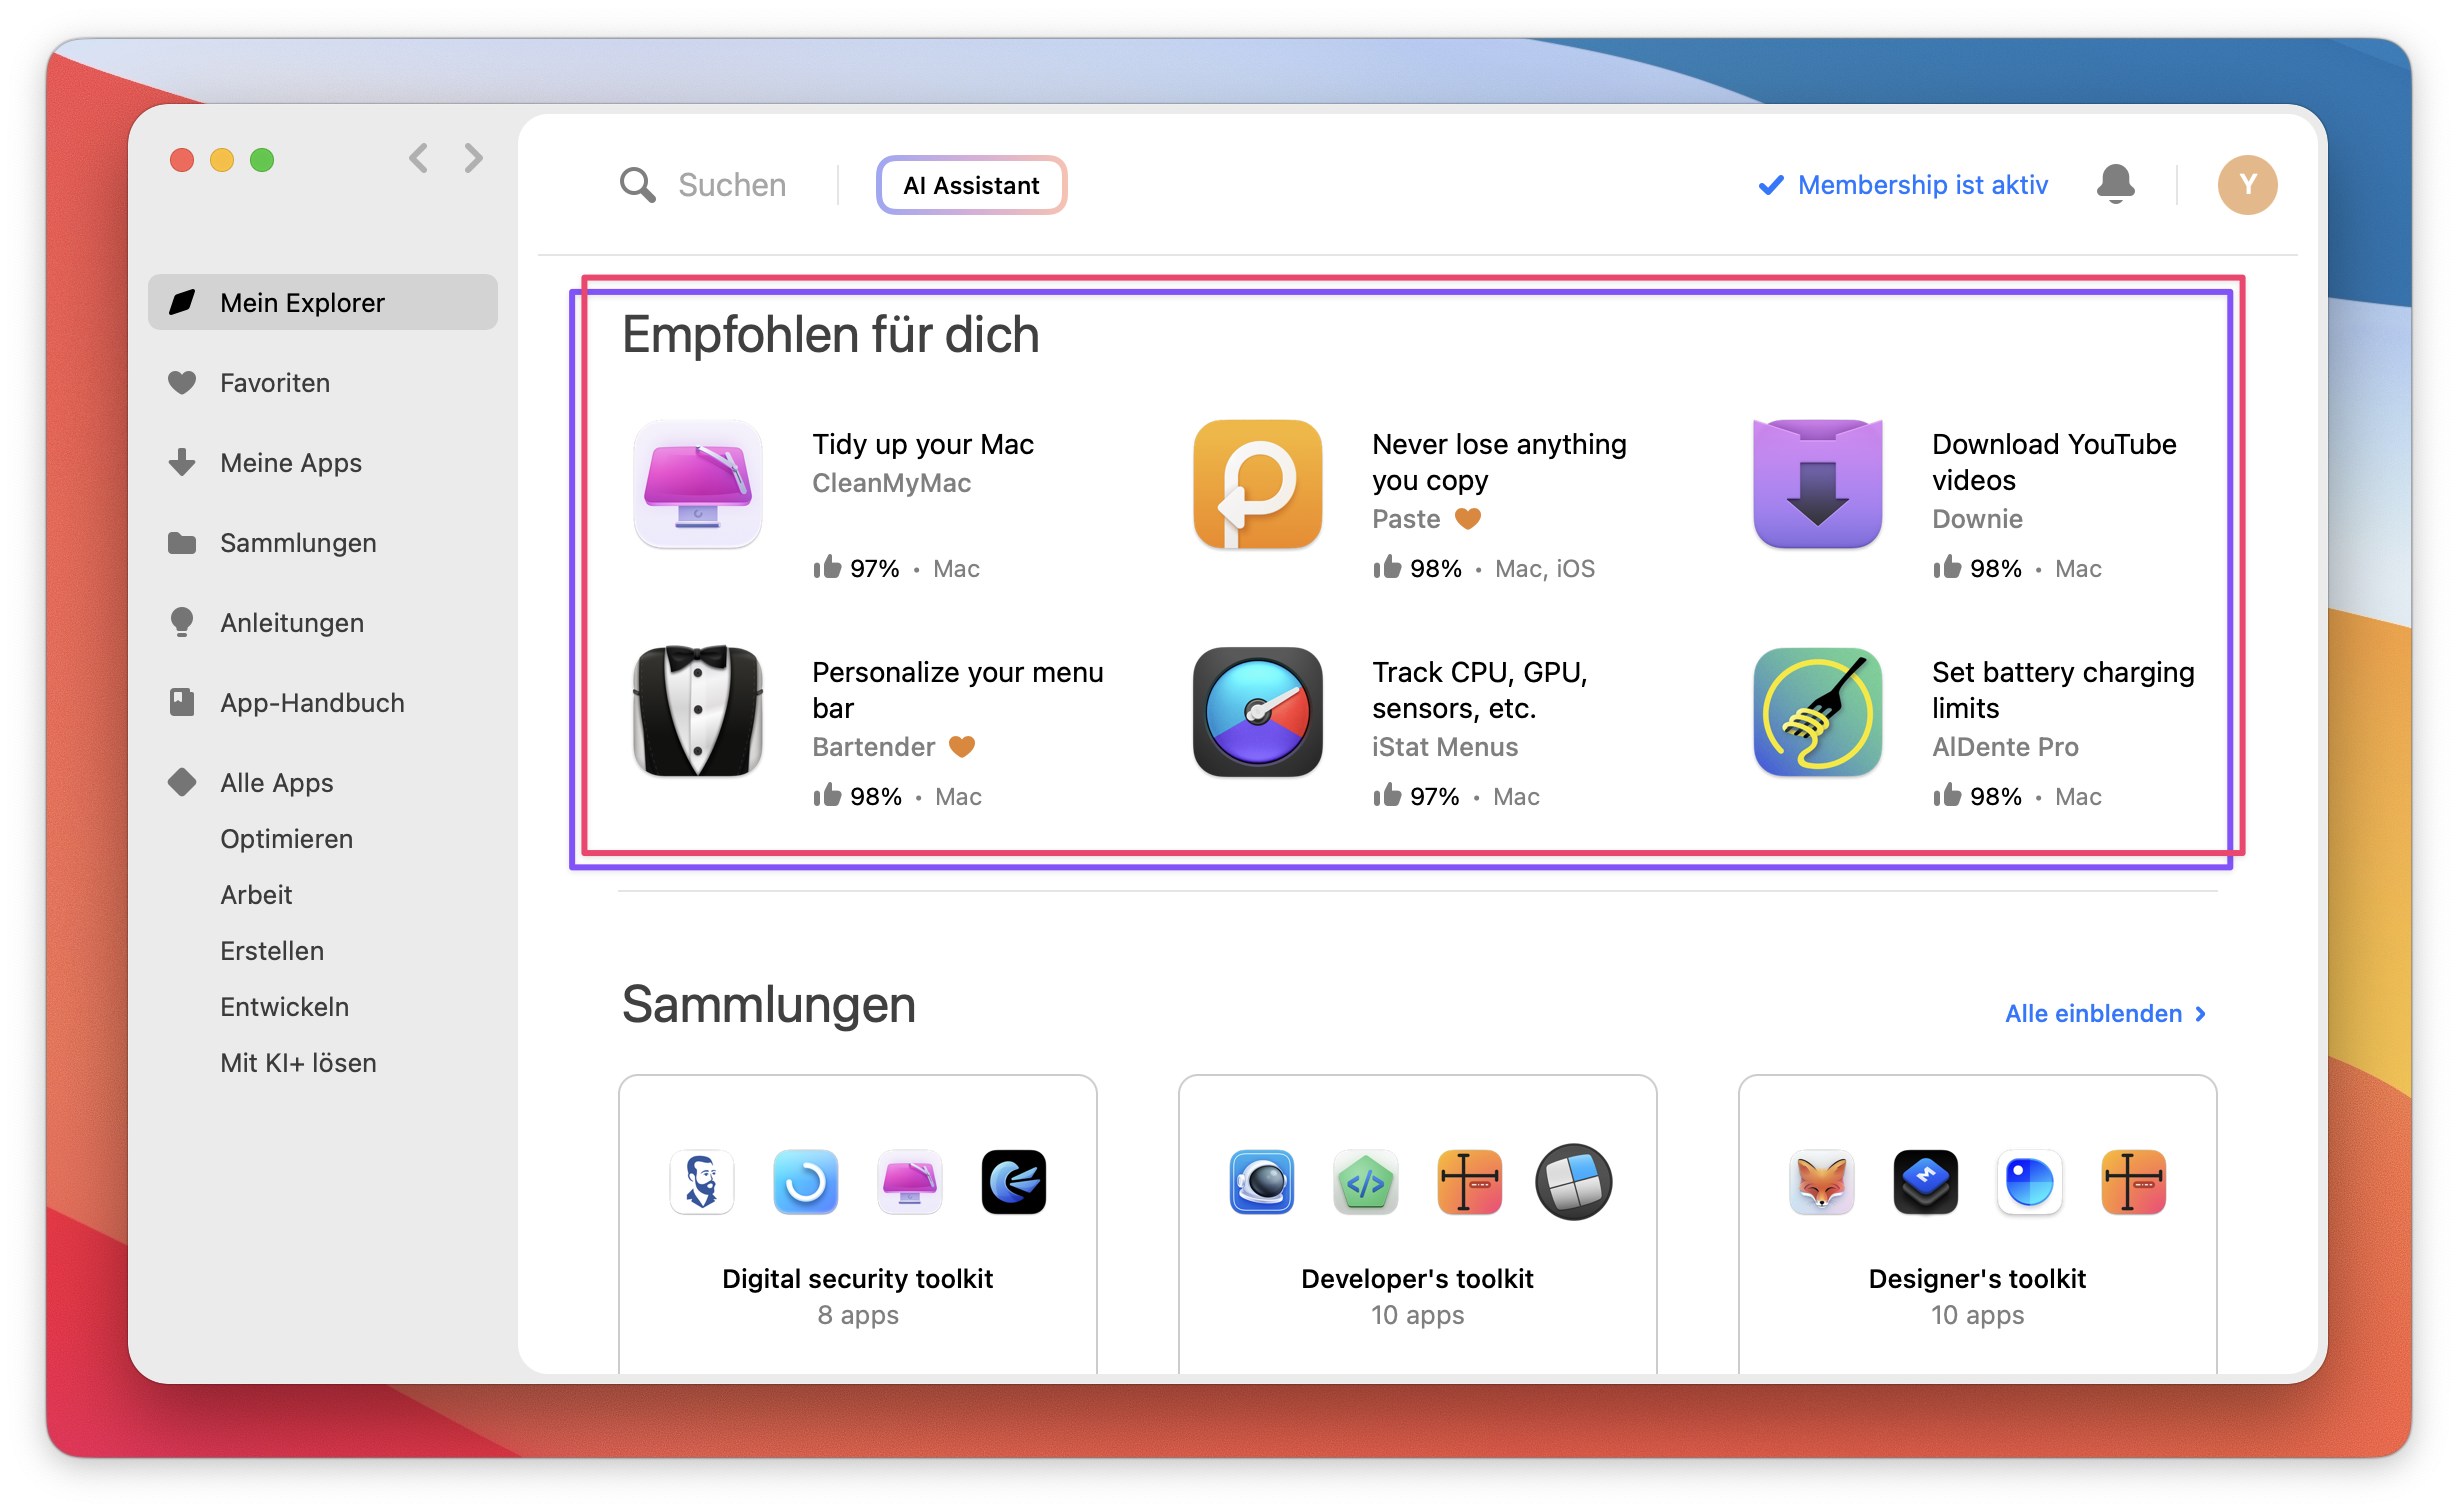This screenshot has width=2458, height=1512.
Task: Click the Mac, iOS platform text
Action: (1545, 568)
